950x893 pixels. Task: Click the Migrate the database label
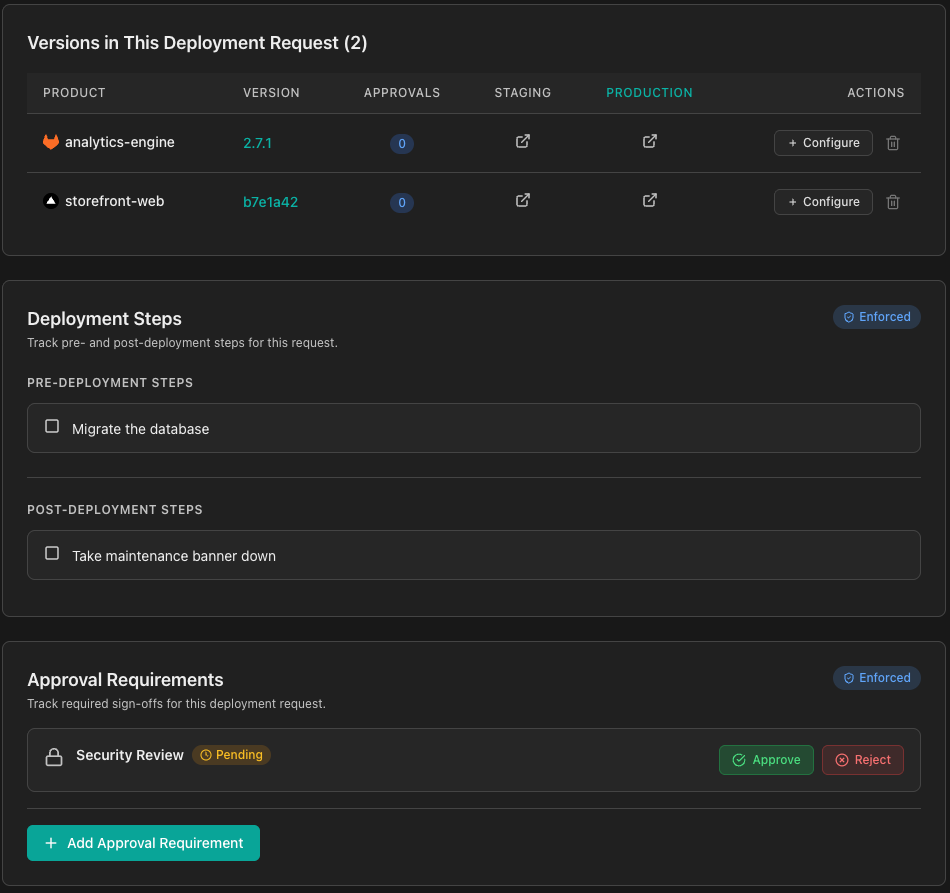click(141, 429)
